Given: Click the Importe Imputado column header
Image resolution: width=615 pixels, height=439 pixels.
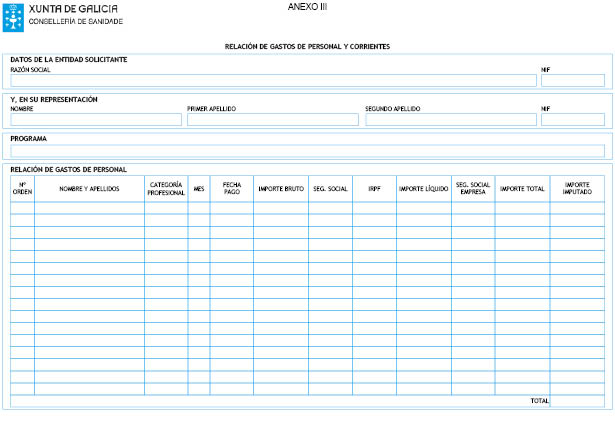Looking at the screenshot, I should click(x=577, y=188).
